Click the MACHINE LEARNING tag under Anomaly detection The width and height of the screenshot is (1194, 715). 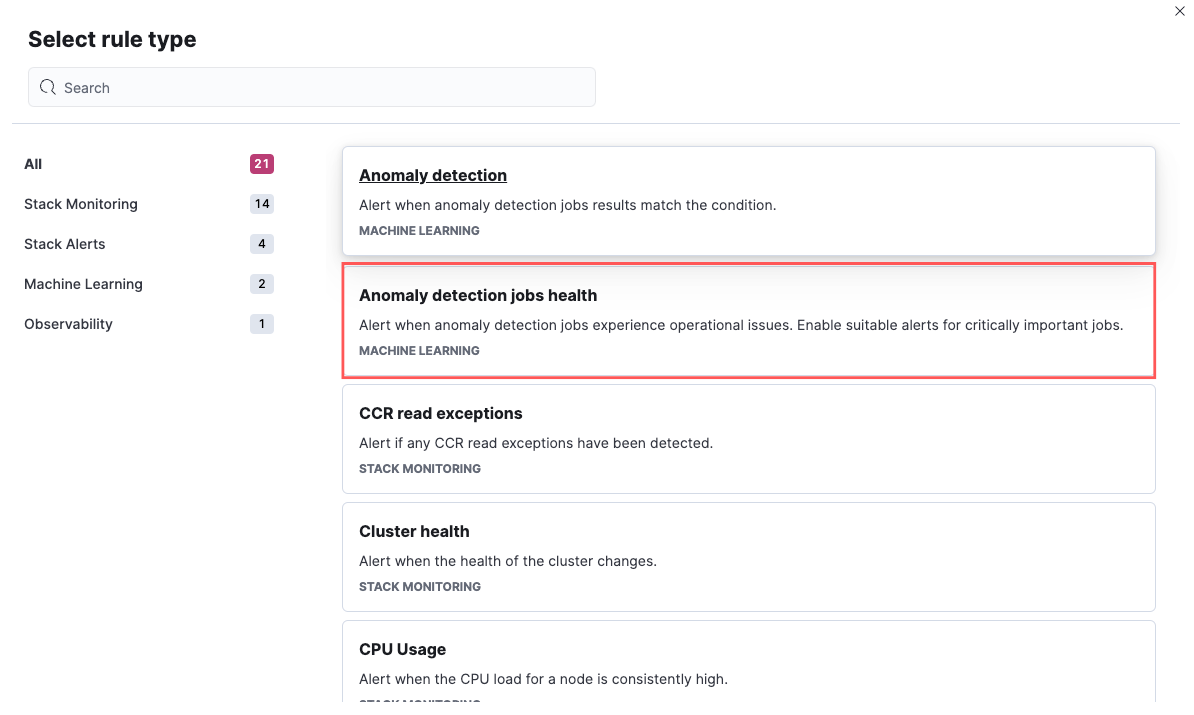[x=419, y=230]
